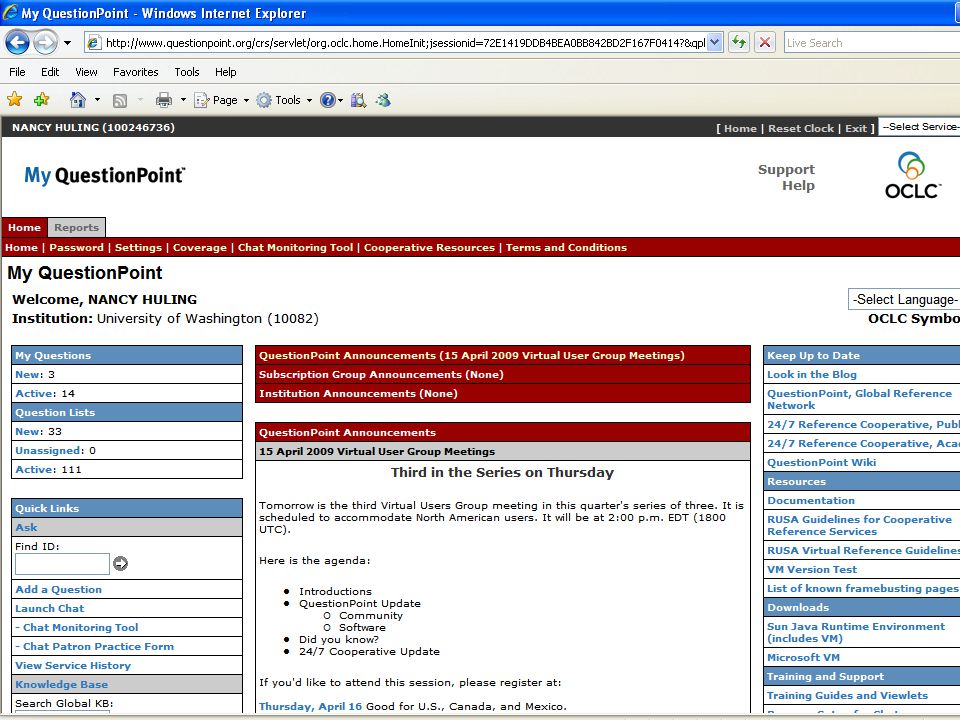Click the Print icon
This screenshot has height=720, width=960.
[163, 100]
